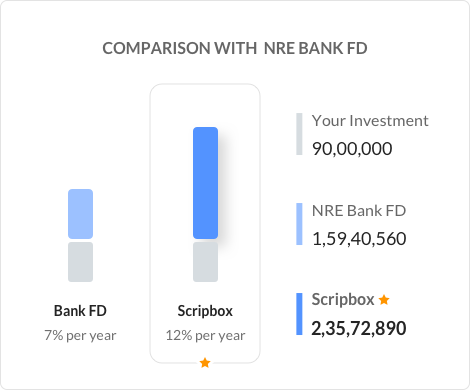Select the Scripbox label under the chart
This screenshot has width=470, height=390.
coord(205,311)
